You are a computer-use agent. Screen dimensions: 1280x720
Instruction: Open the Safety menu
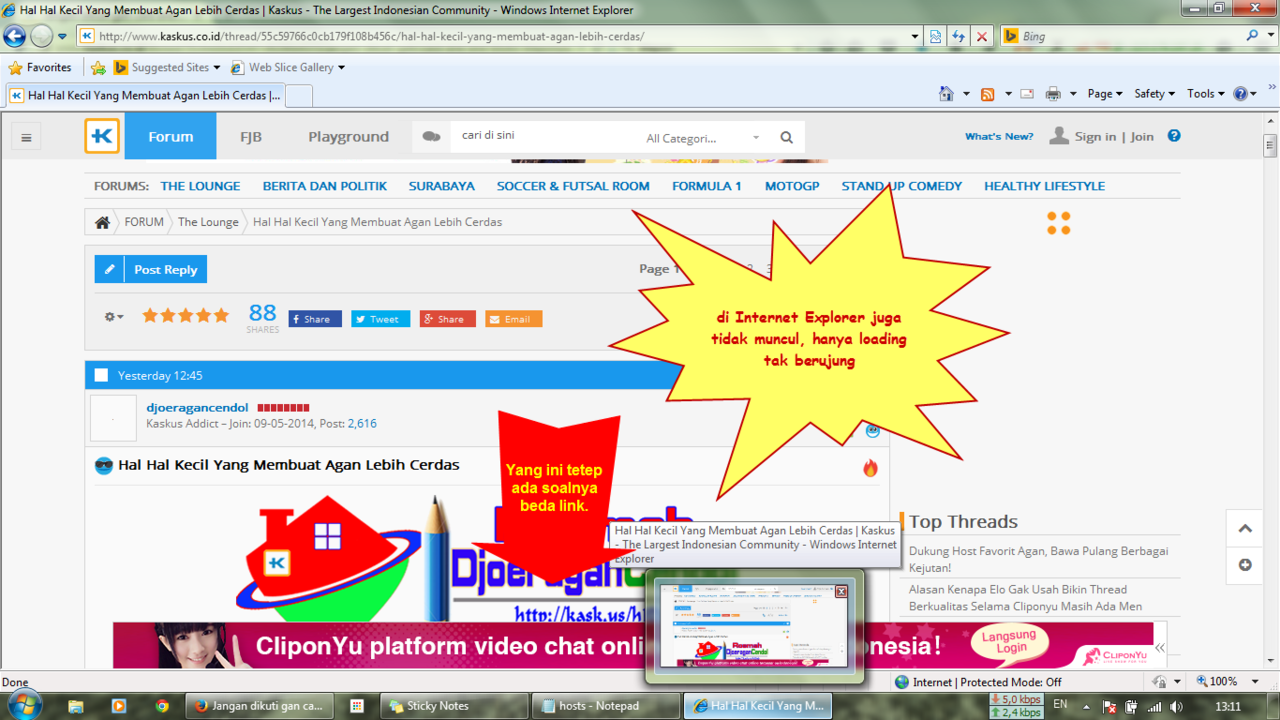click(x=1155, y=94)
